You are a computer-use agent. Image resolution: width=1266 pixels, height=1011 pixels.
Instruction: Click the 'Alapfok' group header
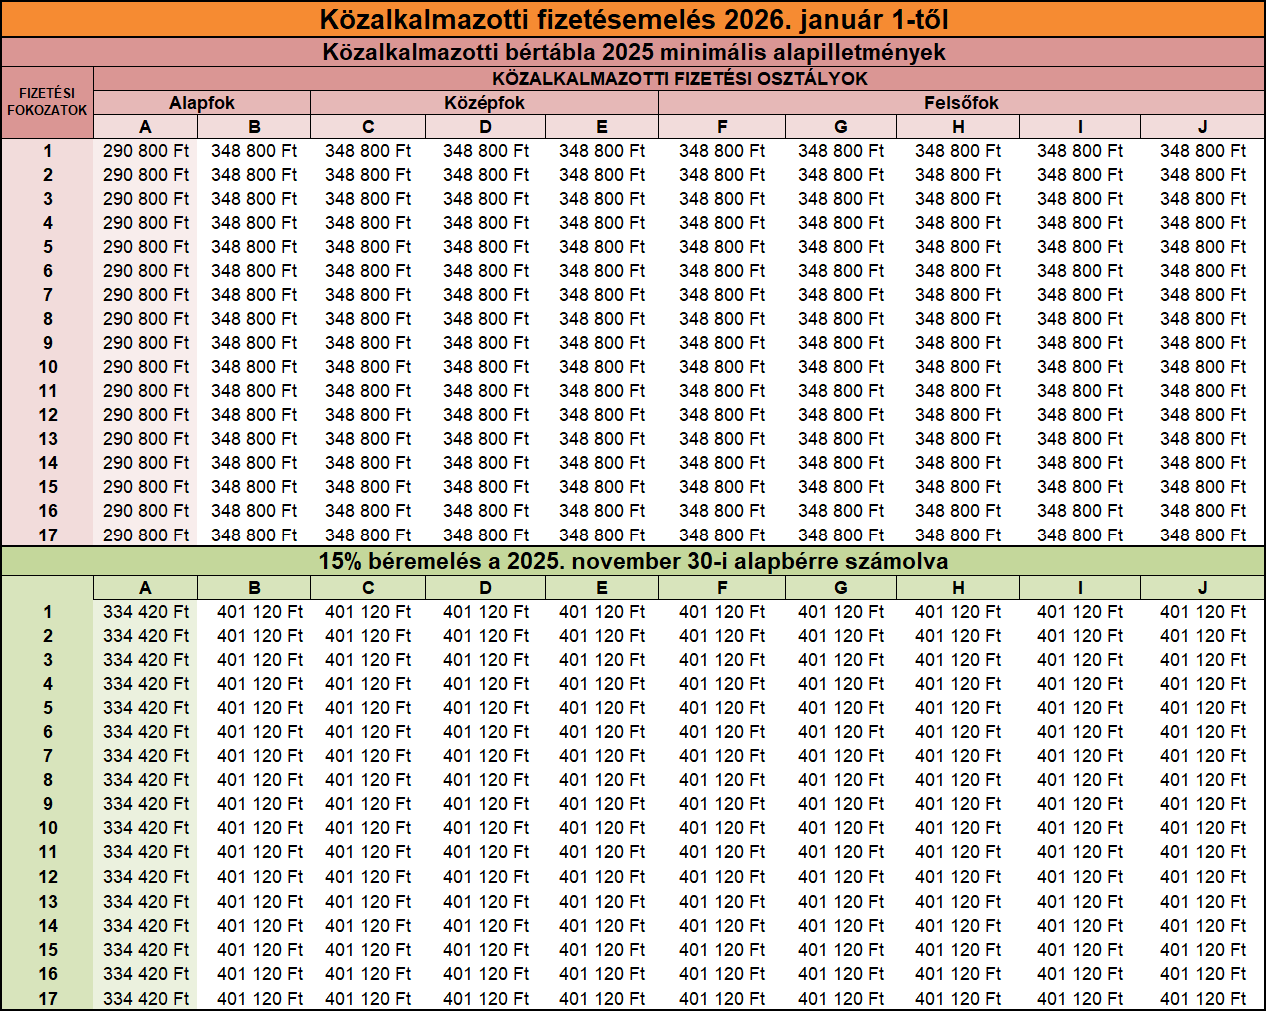pos(202,103)
